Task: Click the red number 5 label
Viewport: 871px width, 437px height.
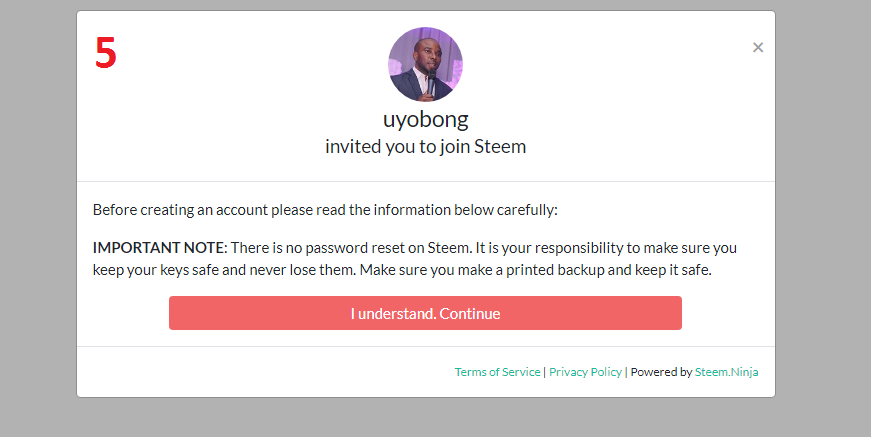Action: (106, 54)
